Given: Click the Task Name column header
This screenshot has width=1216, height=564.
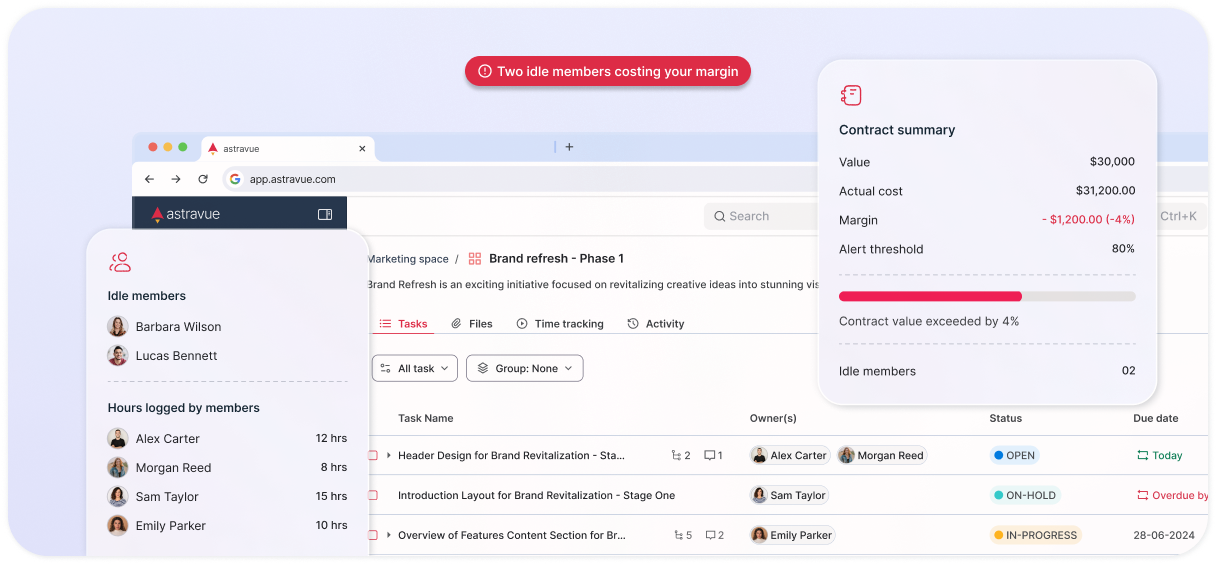Looking at the screenshot, I should [x=425, y=418].
